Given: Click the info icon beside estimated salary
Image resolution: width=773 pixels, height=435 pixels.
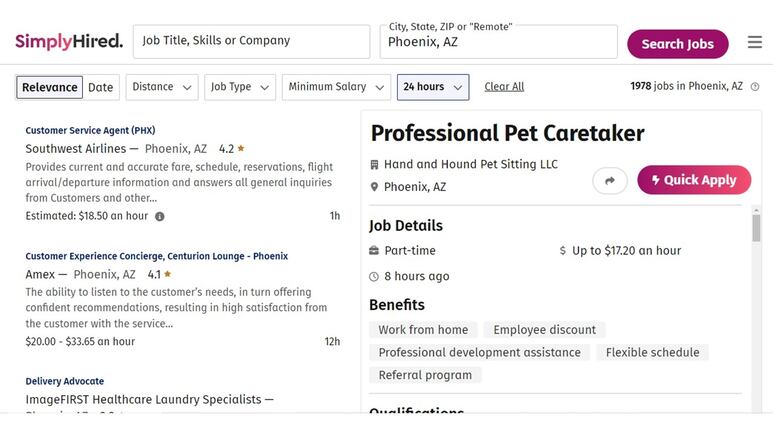Looking at the screenshot, I should pos(160,216).
